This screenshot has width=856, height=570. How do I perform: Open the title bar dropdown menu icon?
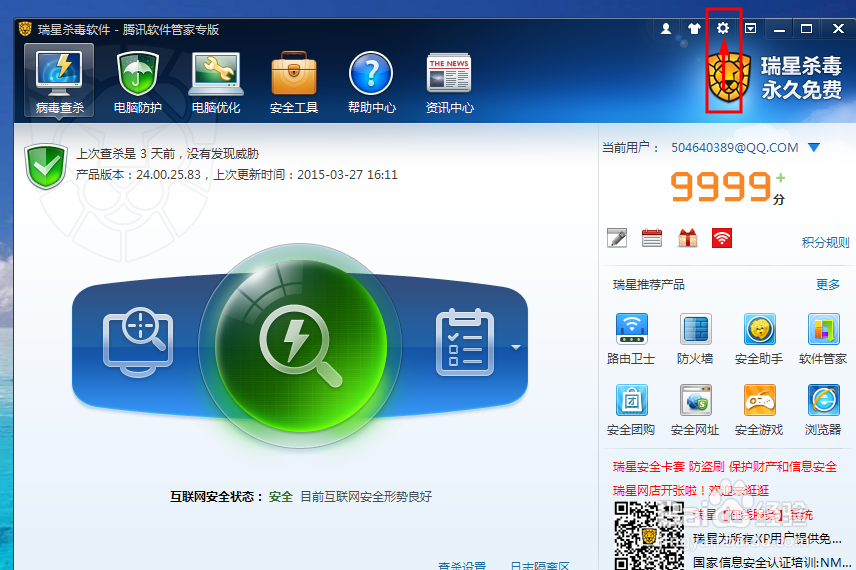pyautogui.click(x=751, y=28)
